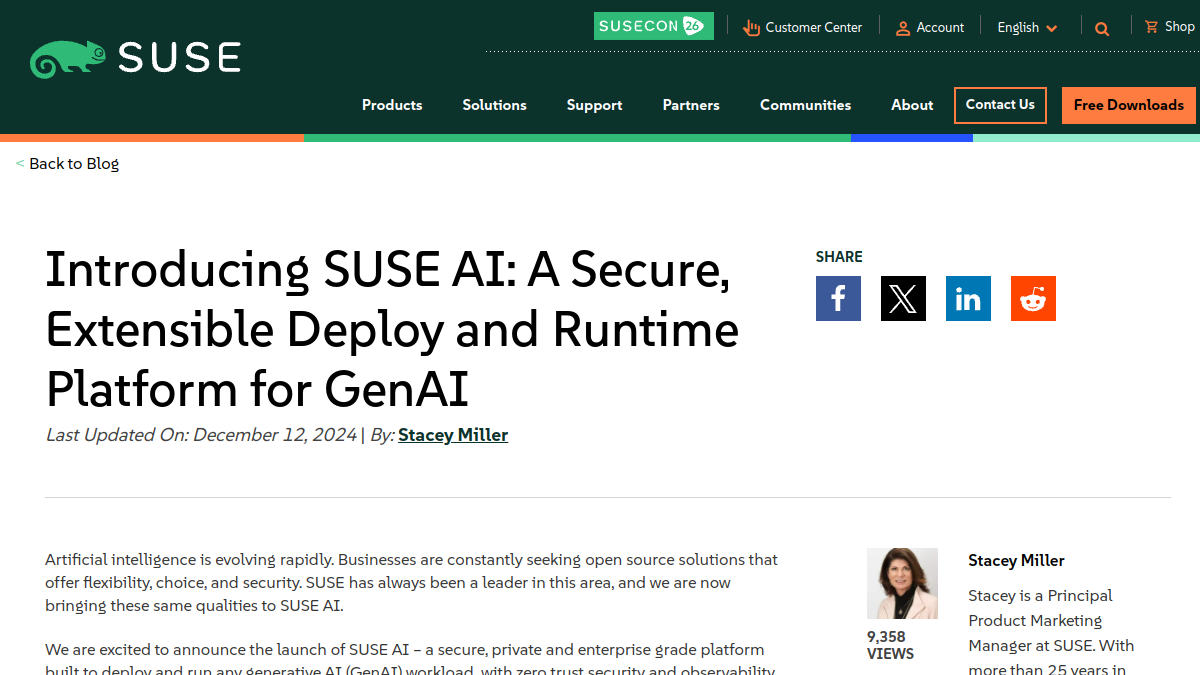Open site search magnifier icon

click(1102, 29)
